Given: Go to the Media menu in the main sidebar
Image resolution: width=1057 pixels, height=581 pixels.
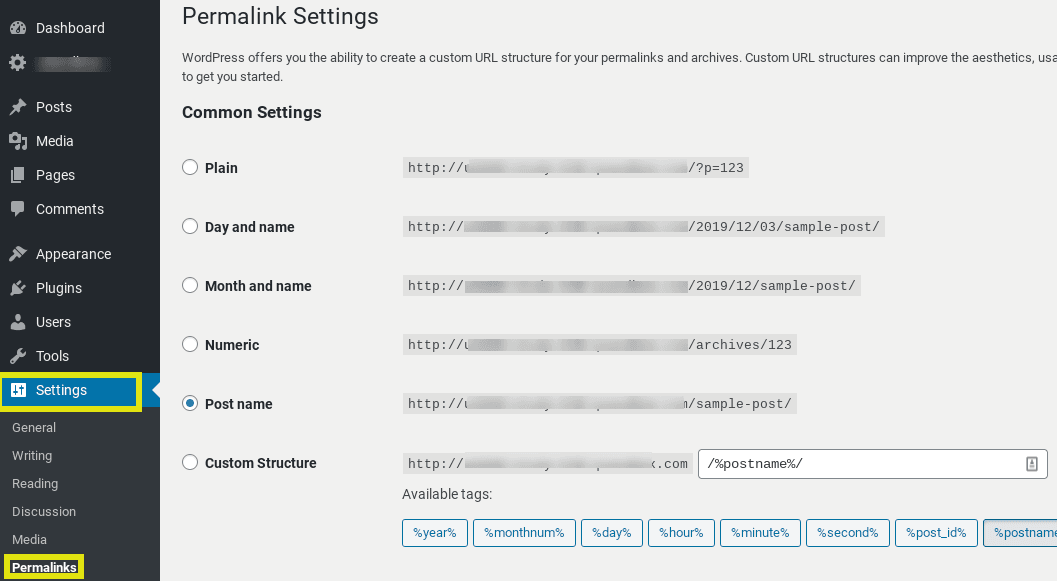Looking at the screenshot, I should click(x=55, y=141).
